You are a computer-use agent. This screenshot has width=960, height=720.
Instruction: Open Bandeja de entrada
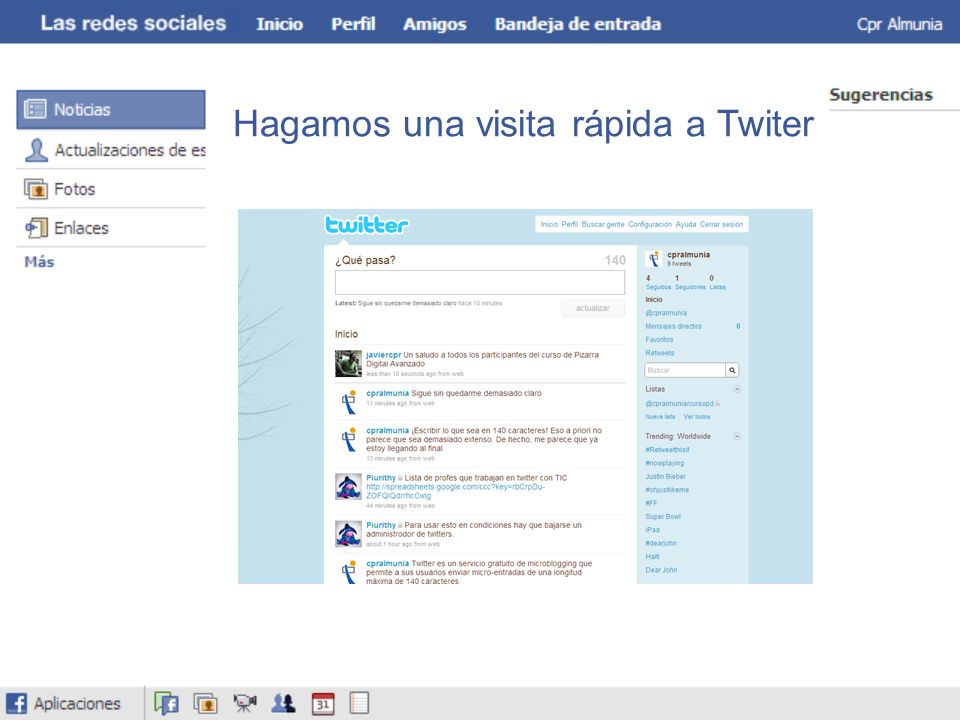tap(578, 24)
